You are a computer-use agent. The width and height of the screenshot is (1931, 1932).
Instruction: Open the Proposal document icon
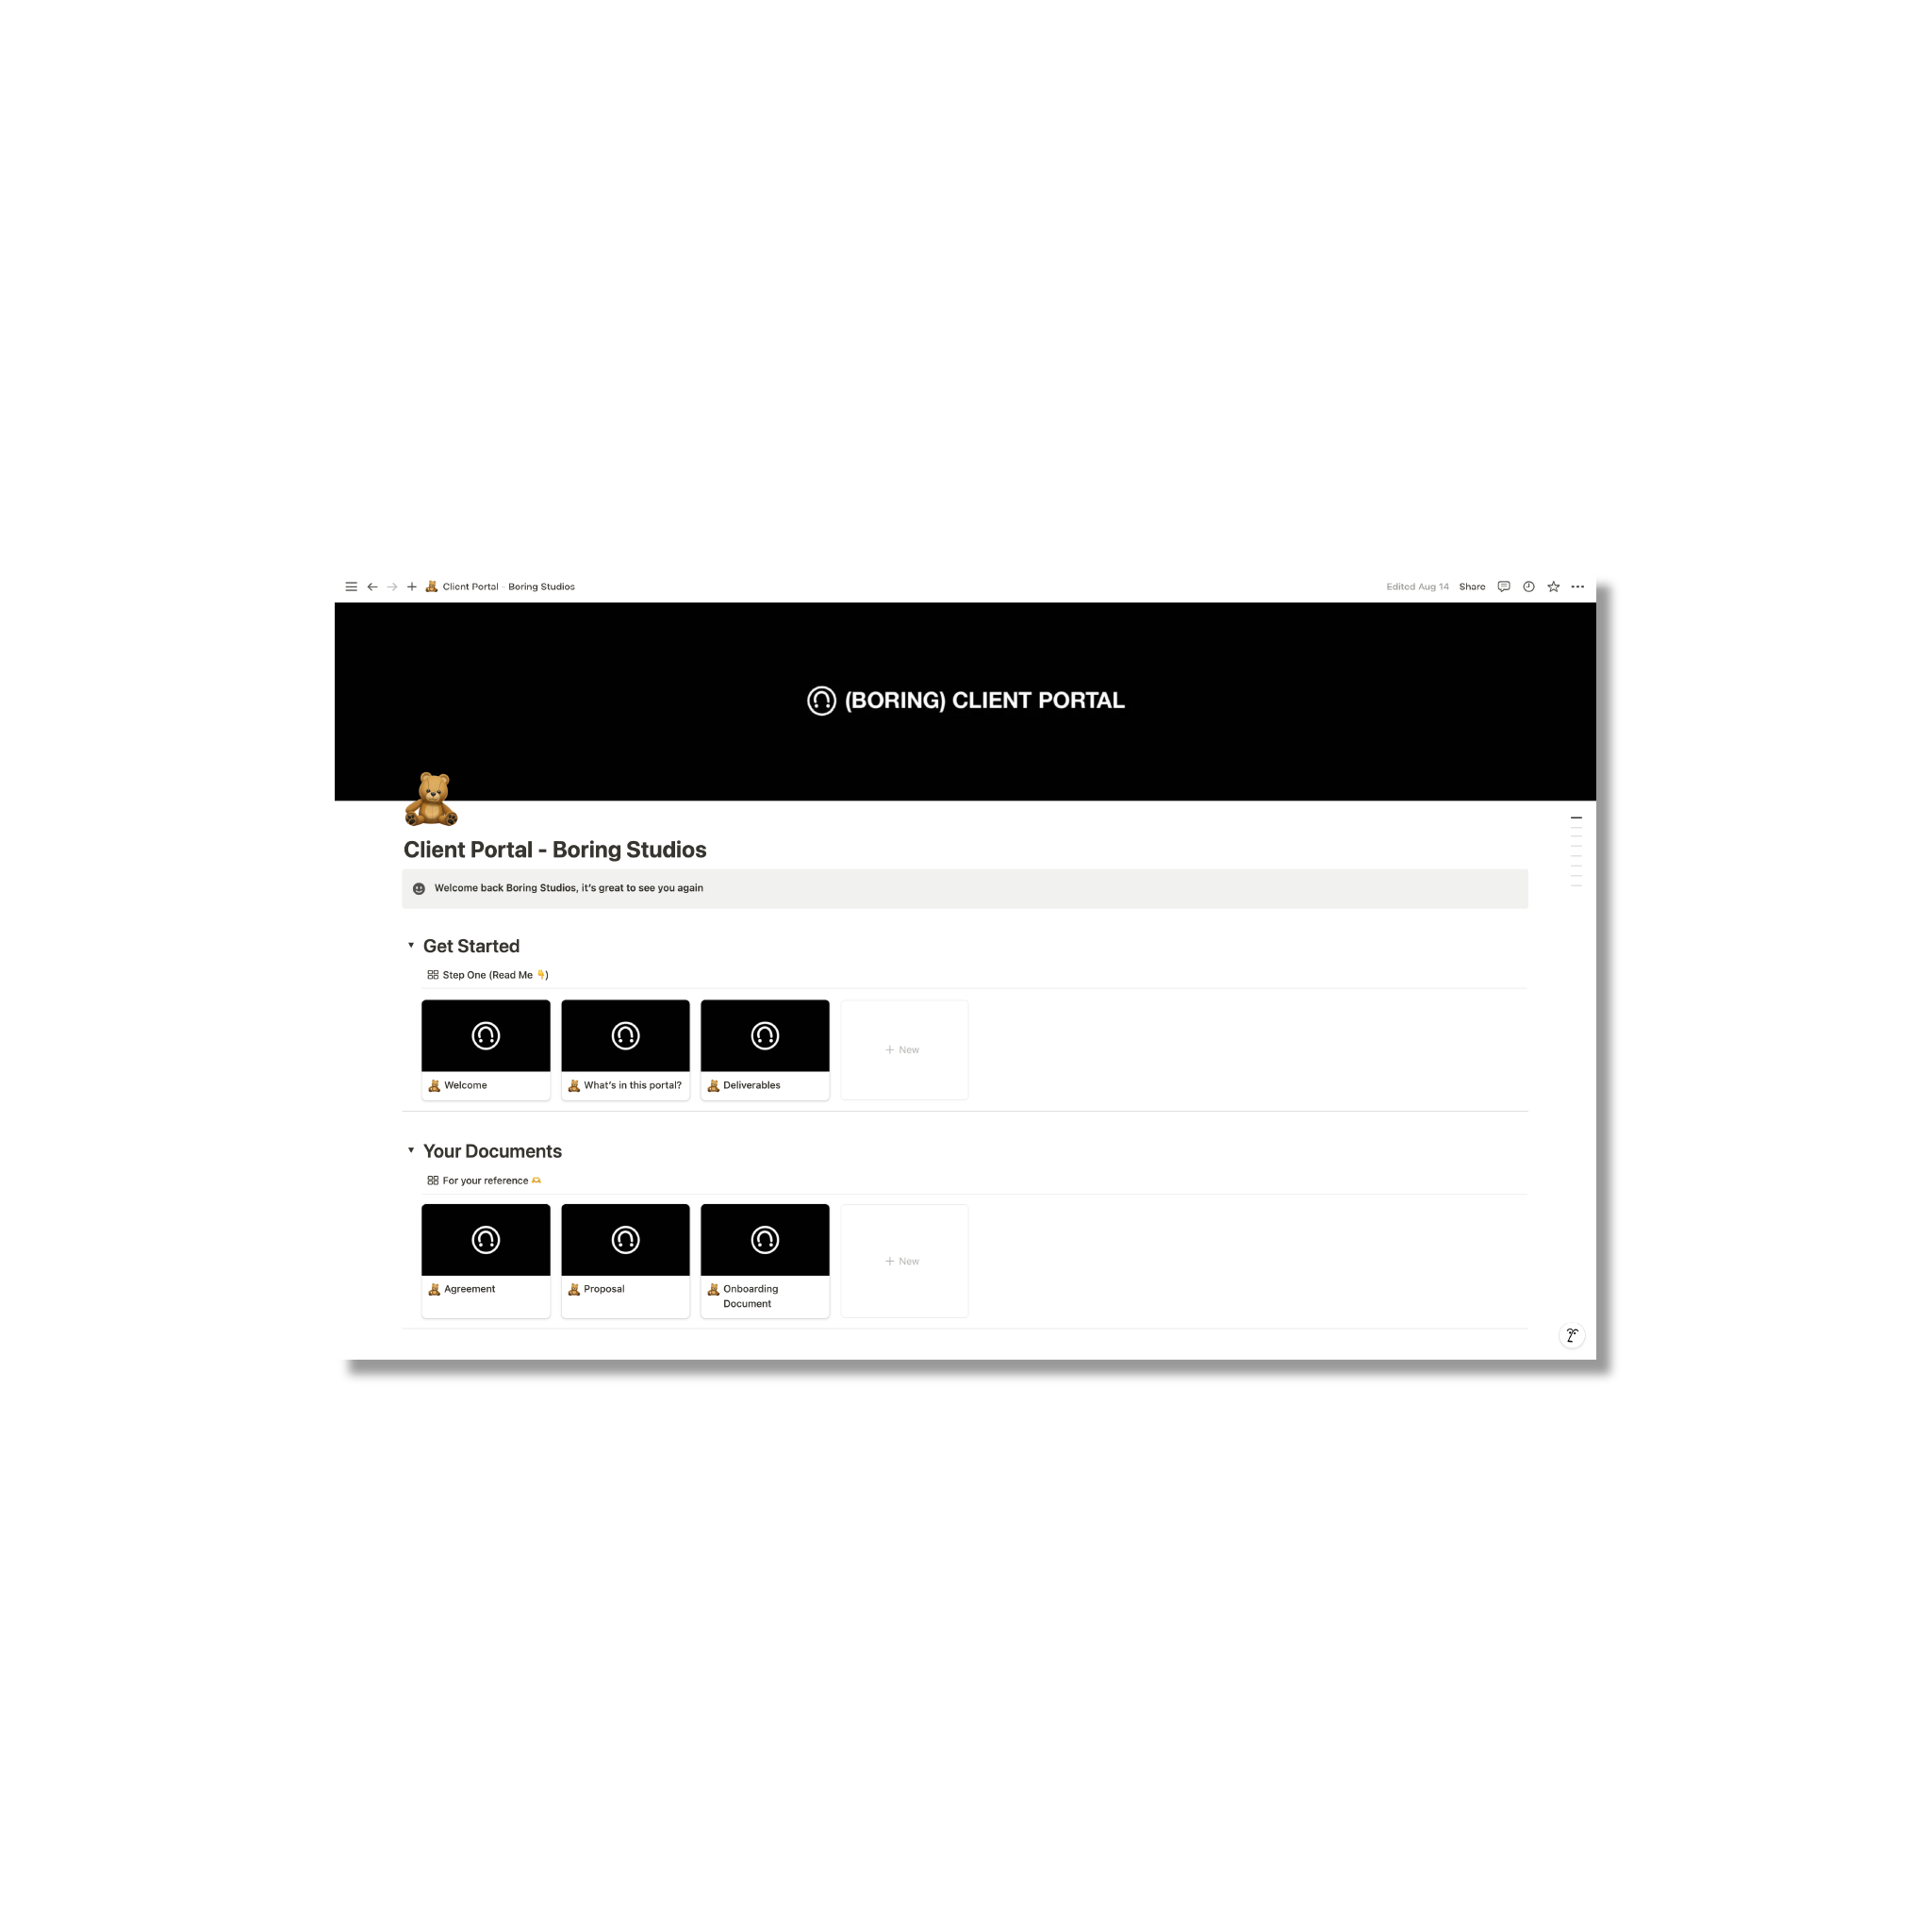(x=624, y=1239)
